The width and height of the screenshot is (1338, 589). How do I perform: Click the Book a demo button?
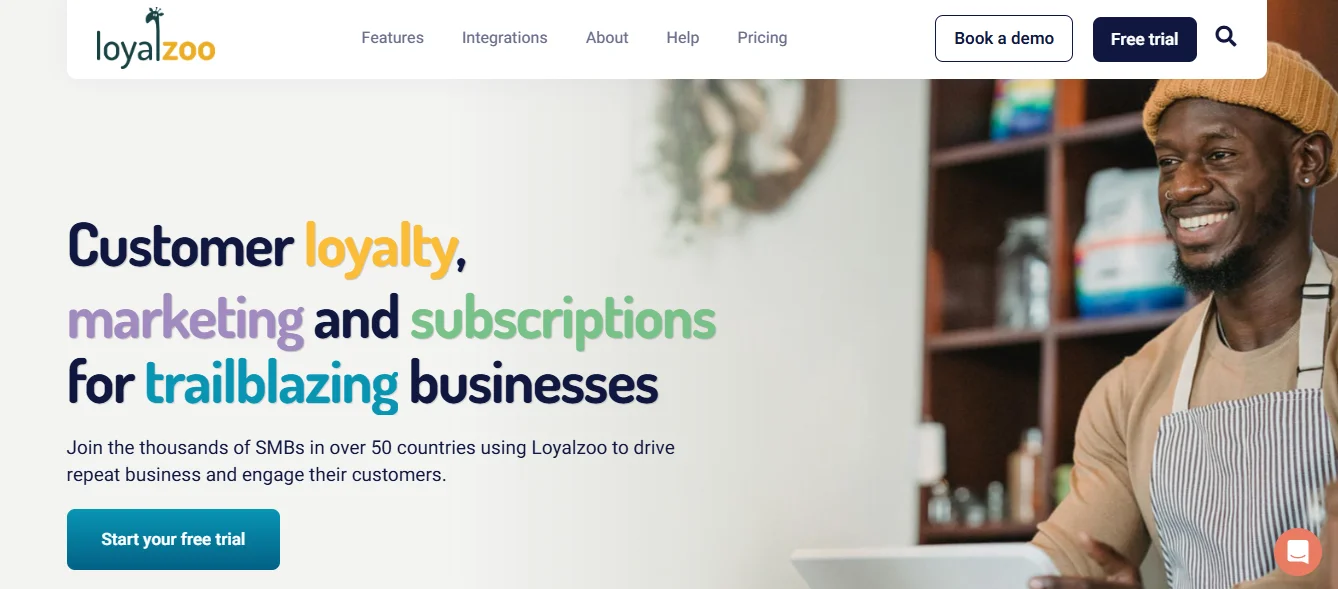pyautogui.click(x=1004, y=39)
